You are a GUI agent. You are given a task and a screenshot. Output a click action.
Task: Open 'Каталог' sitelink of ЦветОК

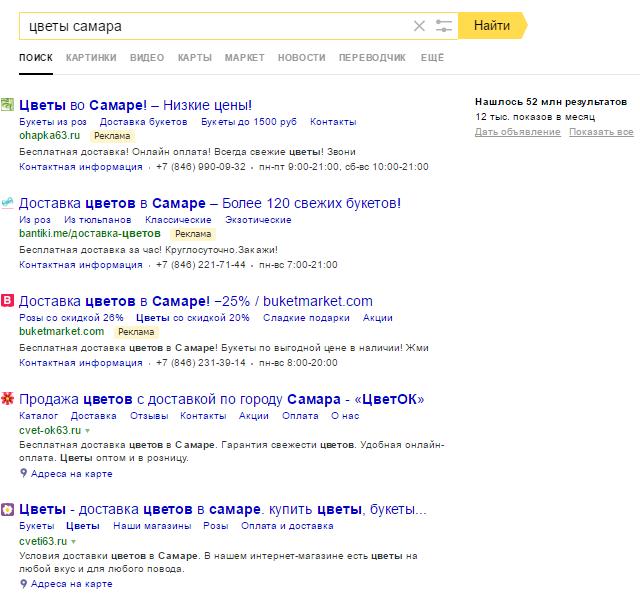(x=38, y=415)
